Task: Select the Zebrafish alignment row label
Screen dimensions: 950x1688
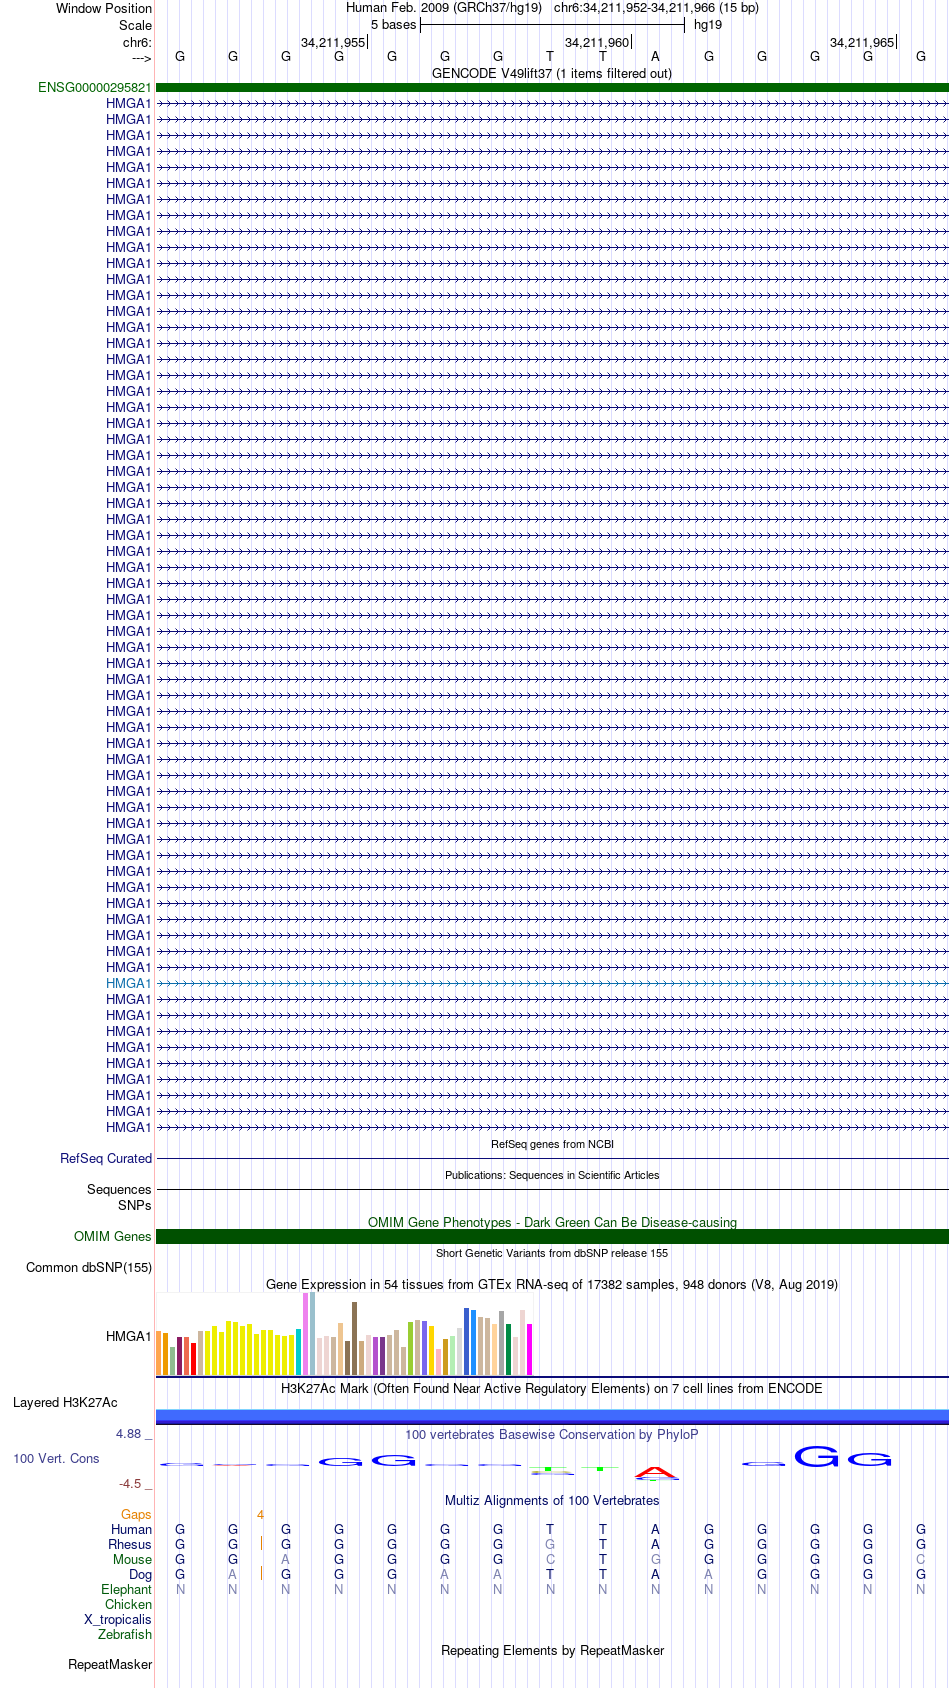Action: coord(125,1634)
